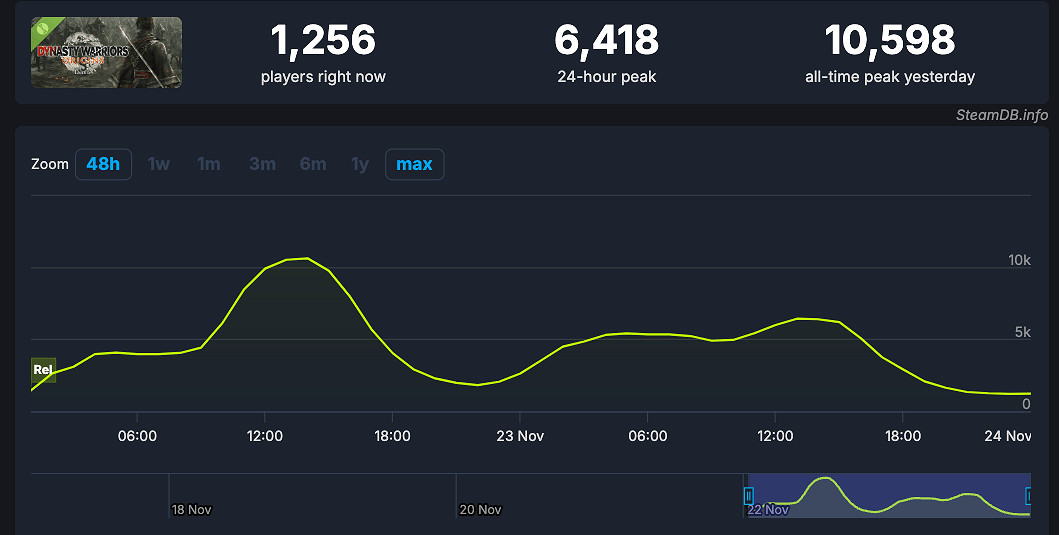Click the right navigator range handle
The width and height of the screenshot is (1059, 535).
pos(1028,495)
